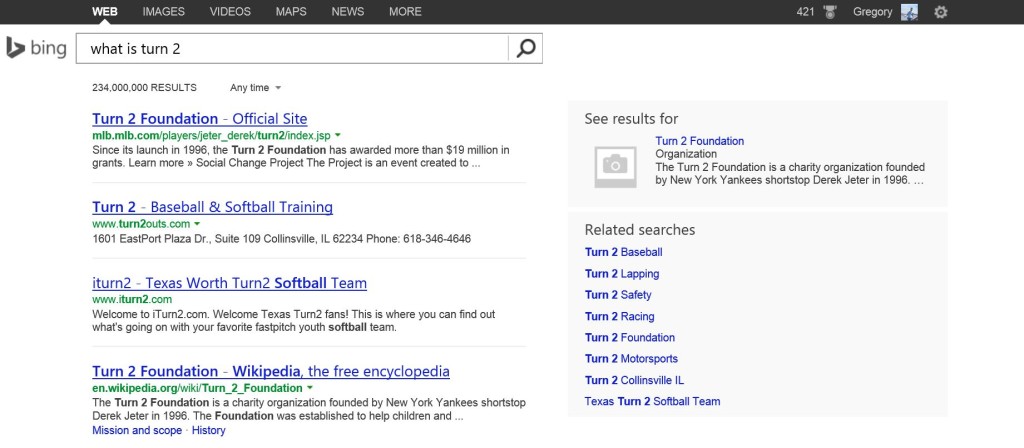Switch to the VIDEOS tab
This screenshot has height=448, width=1024.
pyautogui.click(x=230, y=12)
